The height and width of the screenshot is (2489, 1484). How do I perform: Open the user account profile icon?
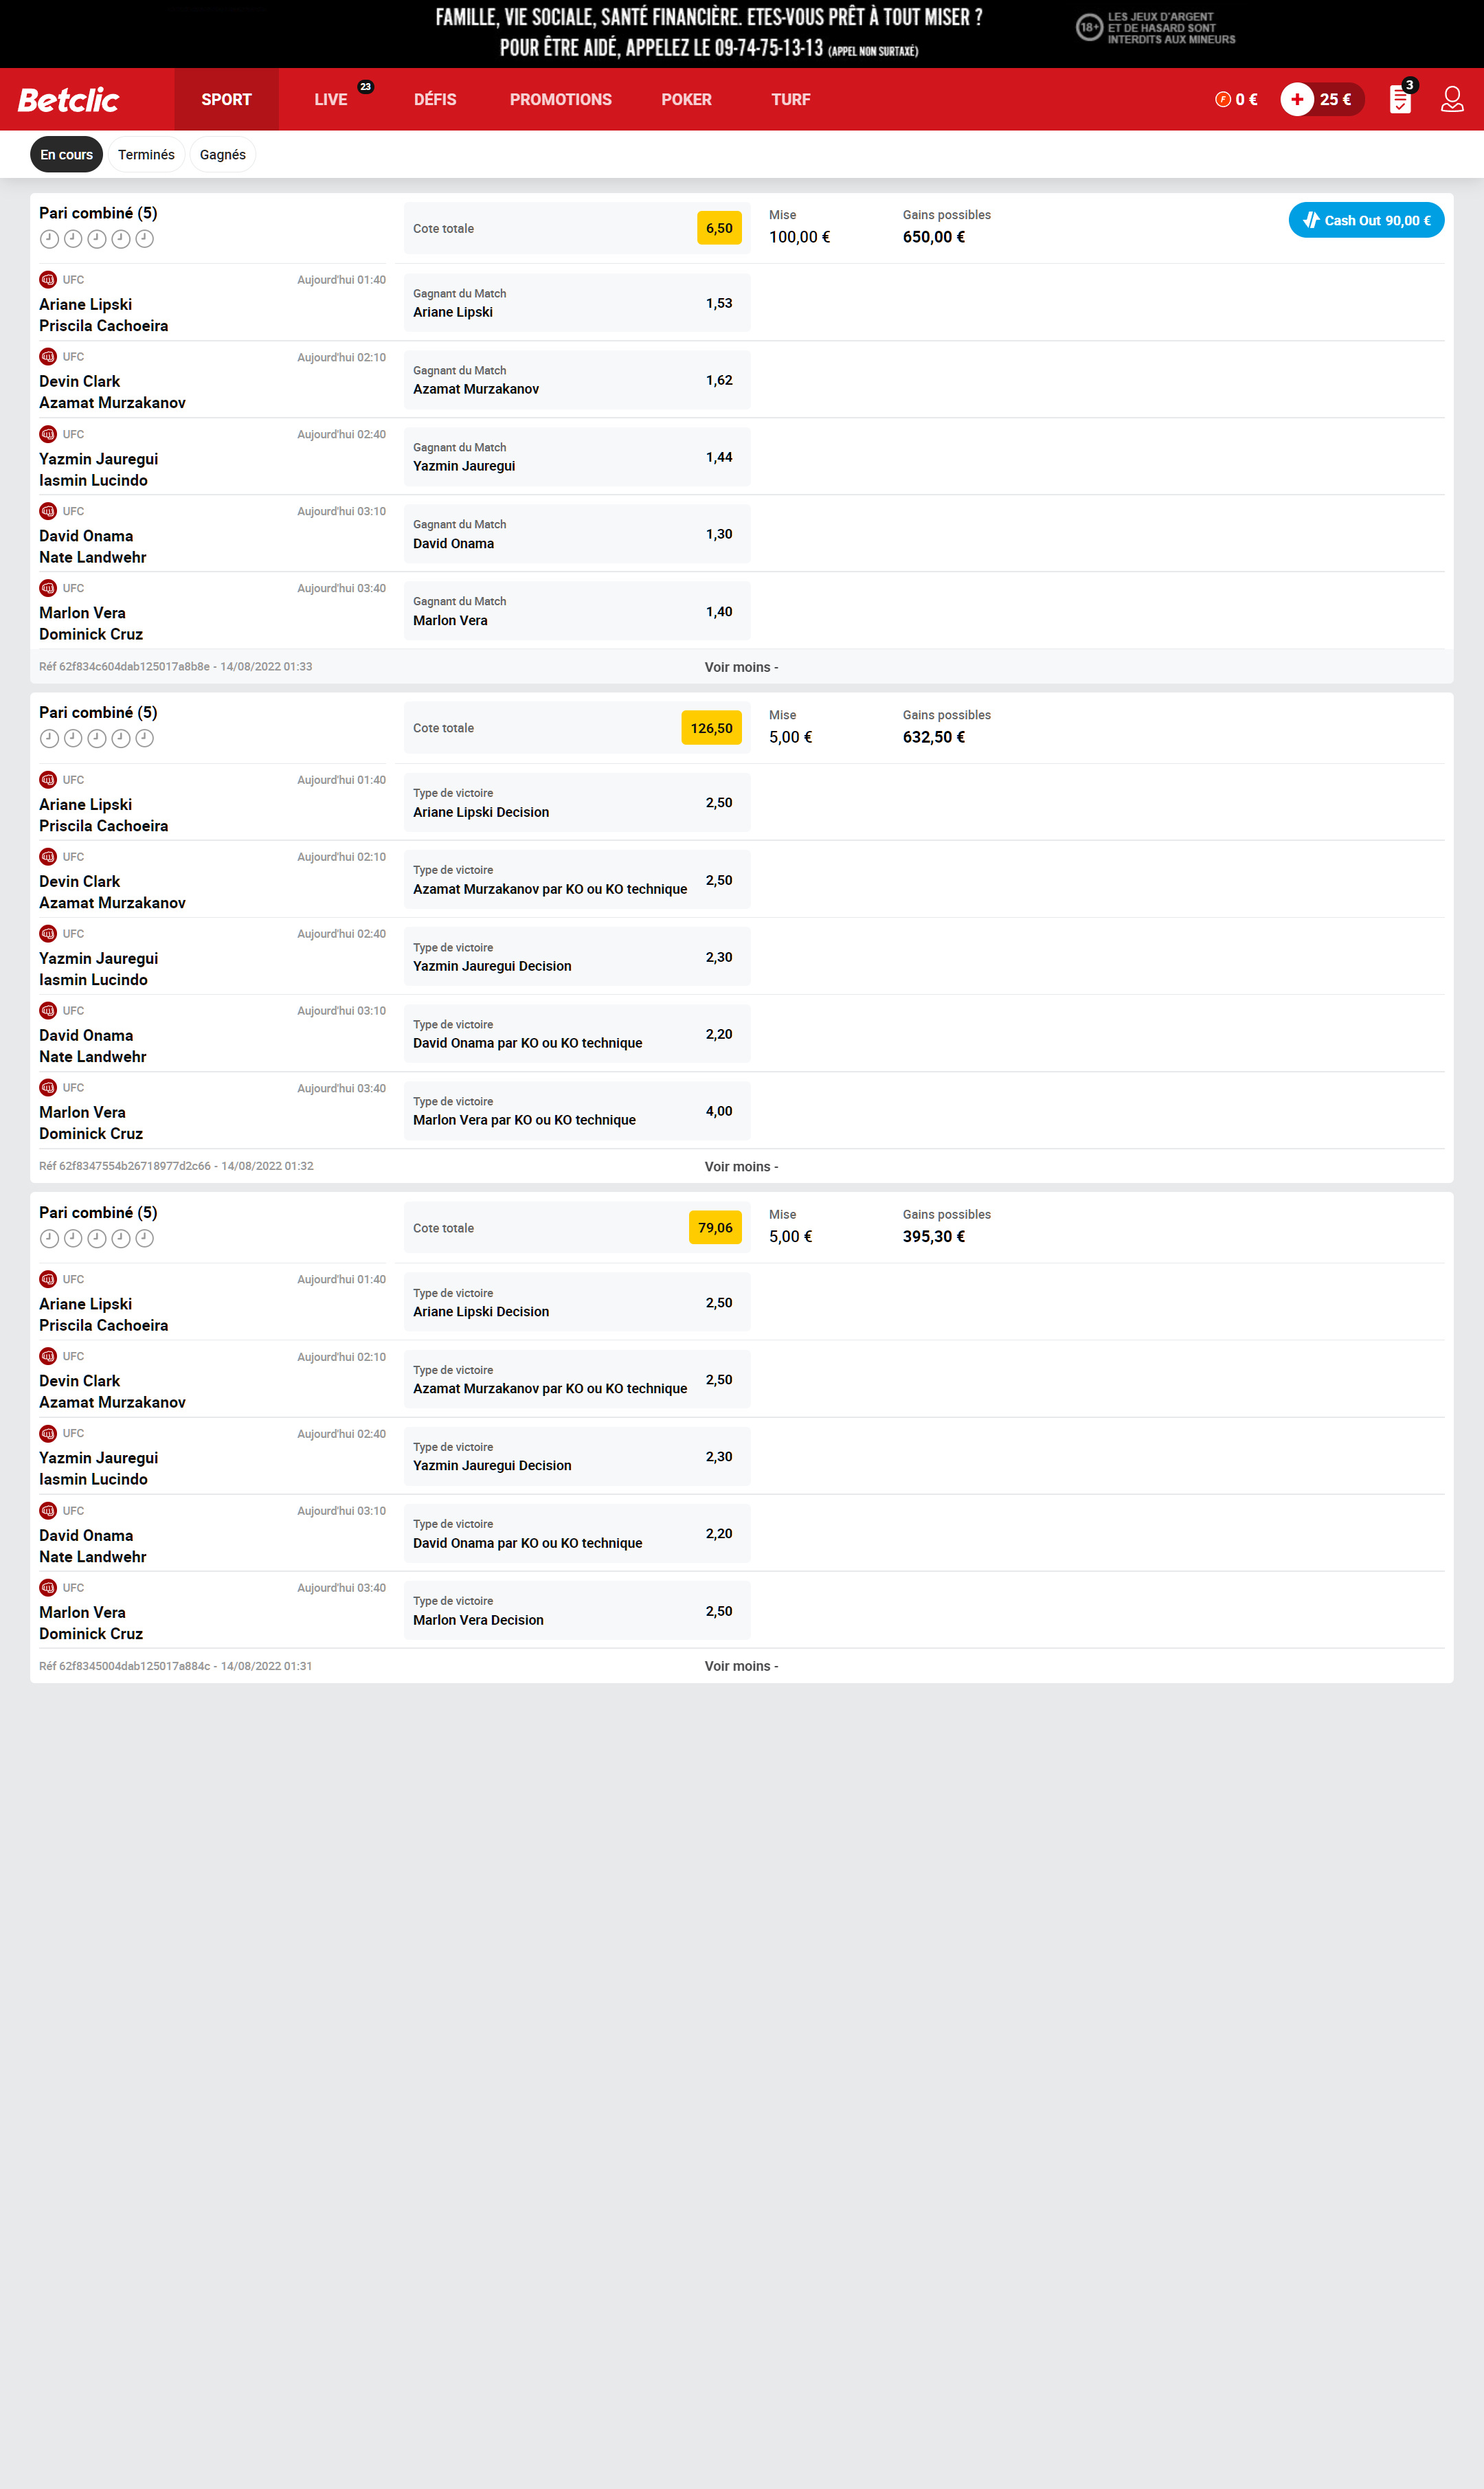(x=1452, y=99)
